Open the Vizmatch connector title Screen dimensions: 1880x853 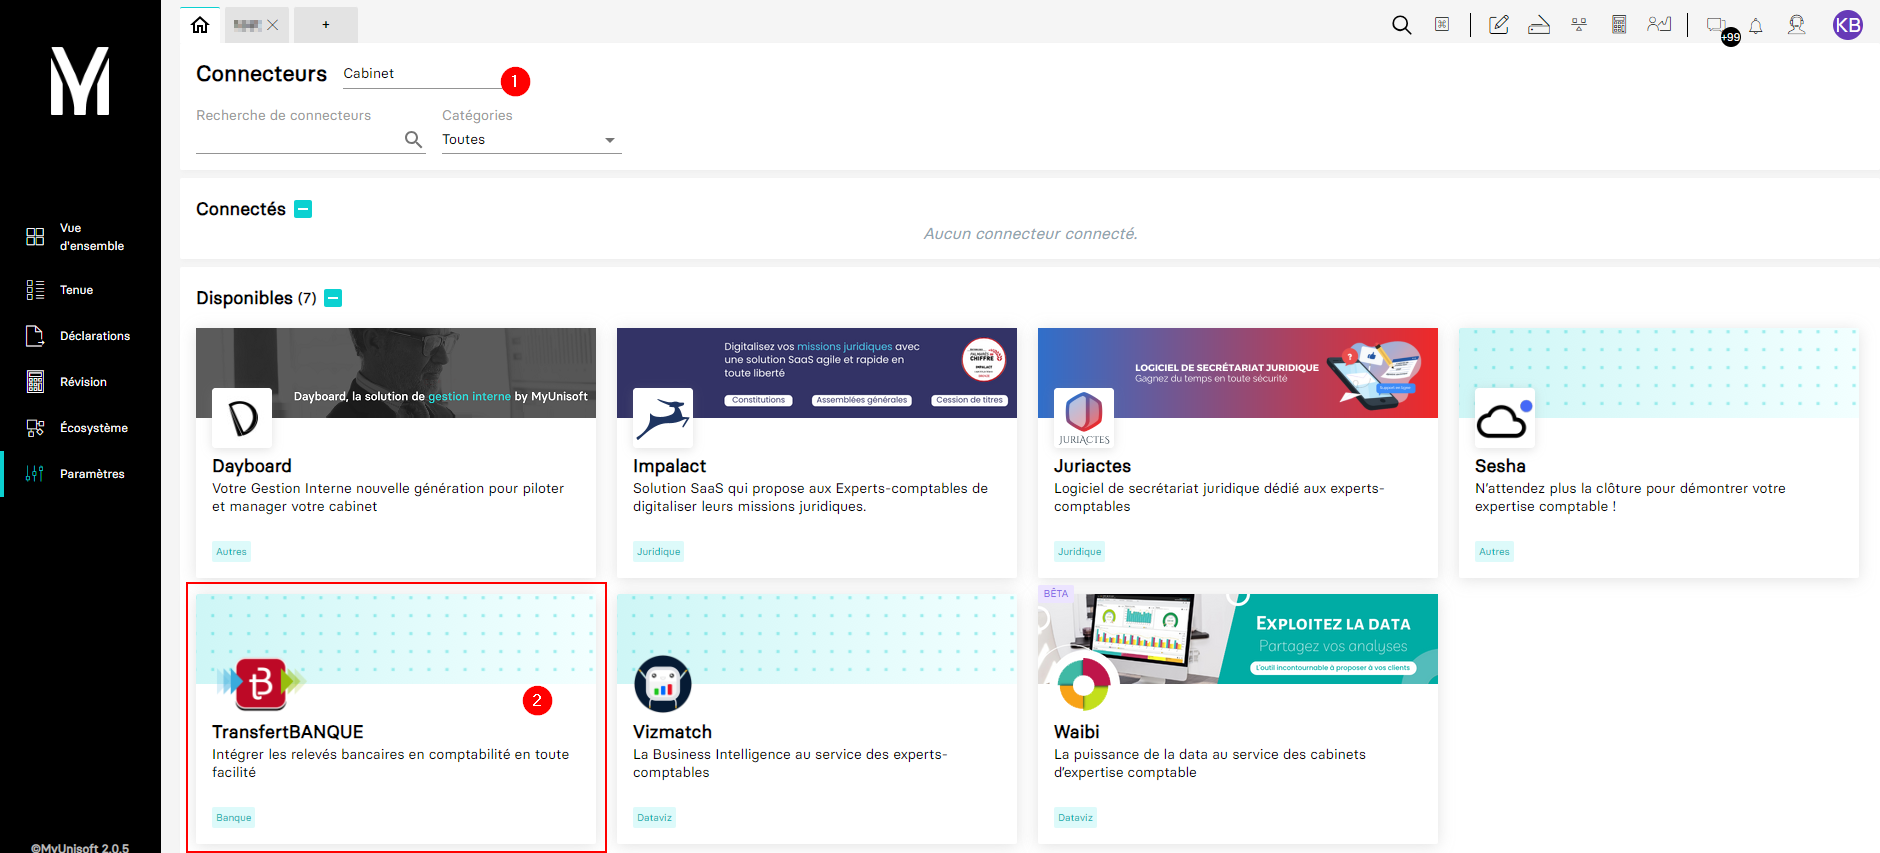672,732
